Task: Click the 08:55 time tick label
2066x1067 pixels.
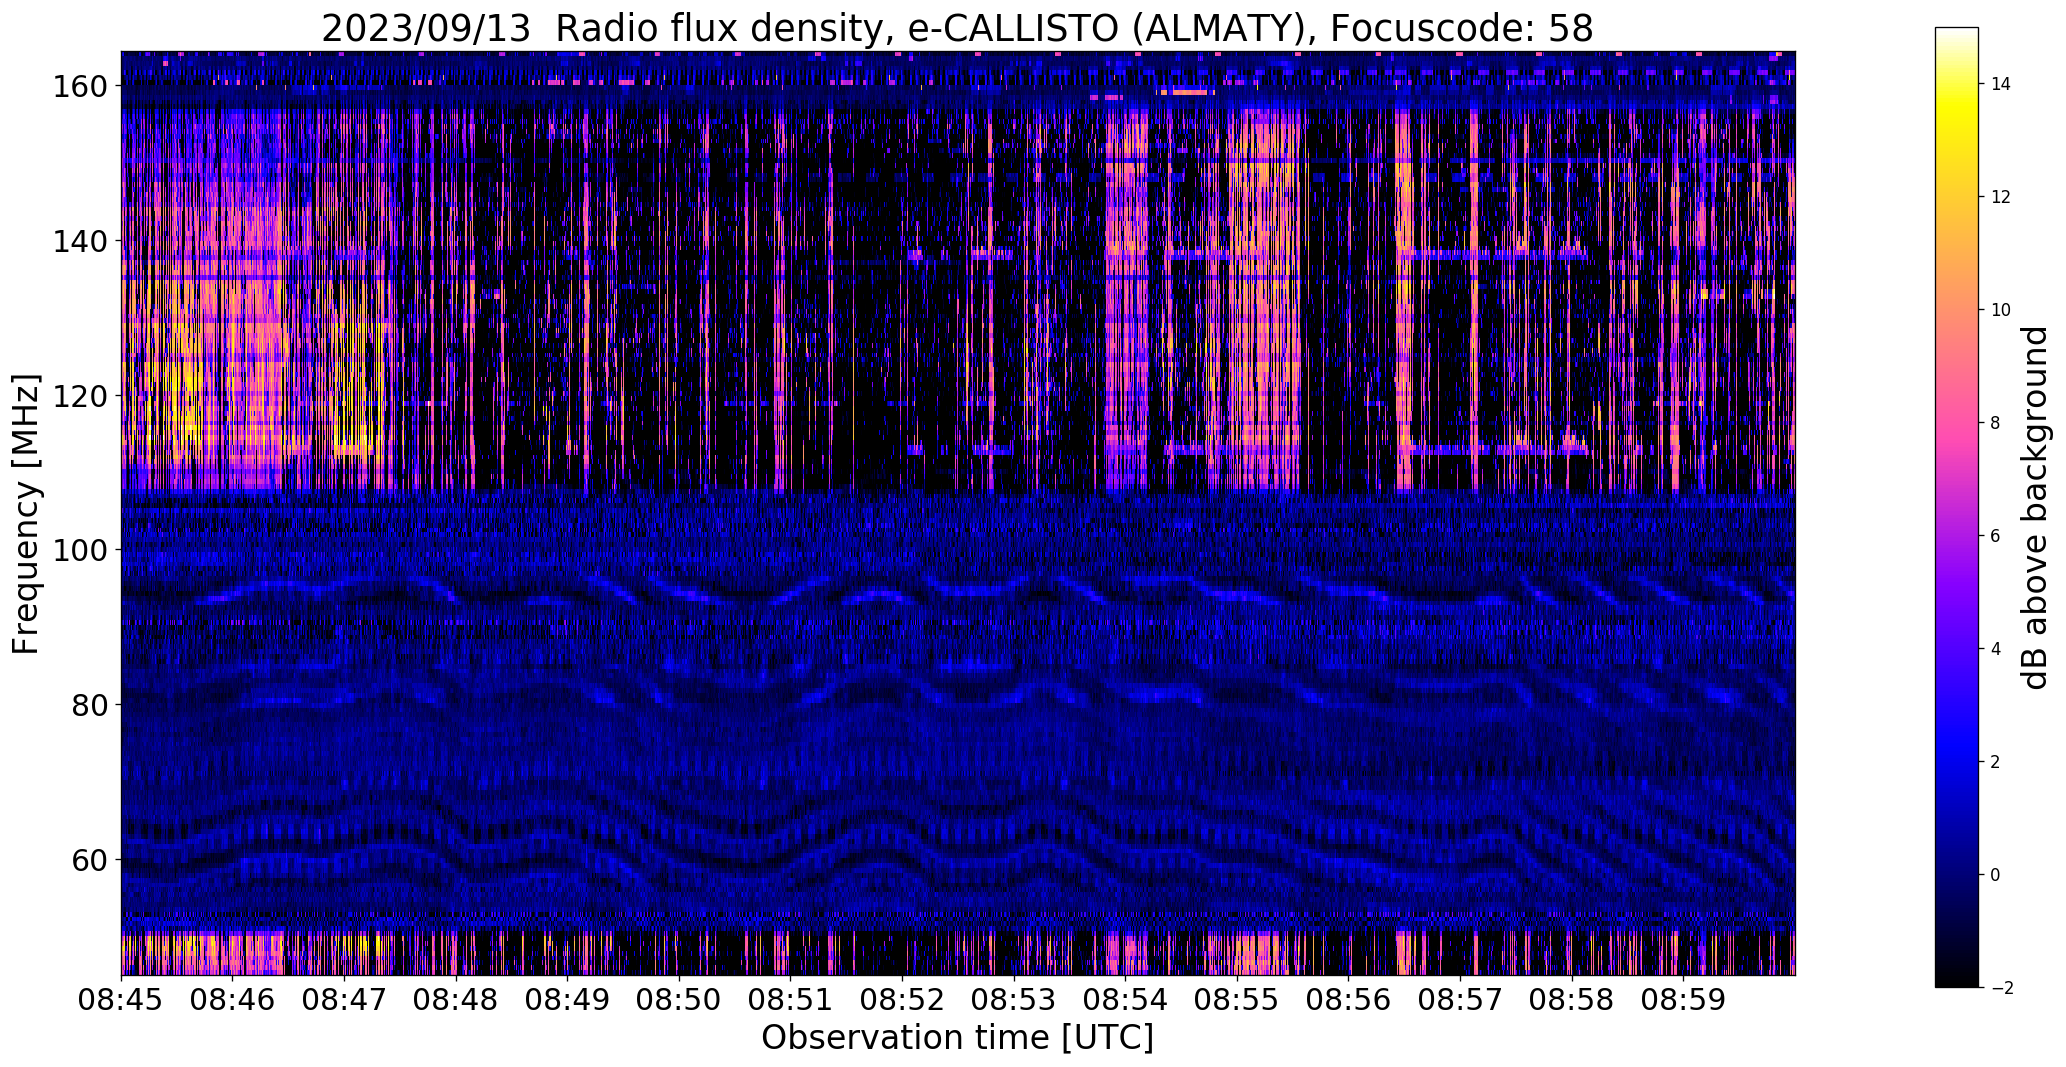Action: click(x=1237, y=999)
